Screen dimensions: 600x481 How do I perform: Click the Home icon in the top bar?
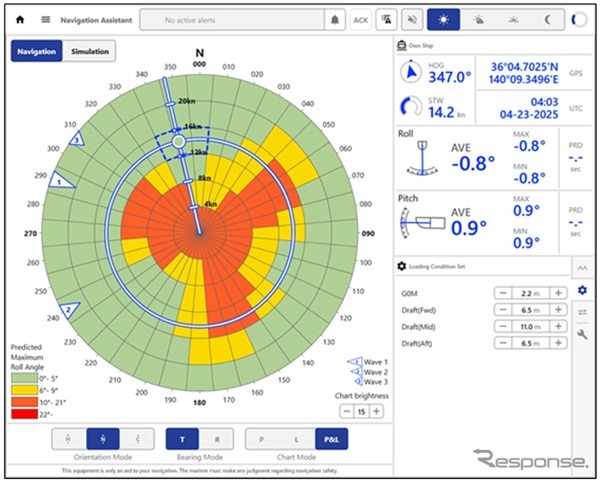click(x=19, y=19)
